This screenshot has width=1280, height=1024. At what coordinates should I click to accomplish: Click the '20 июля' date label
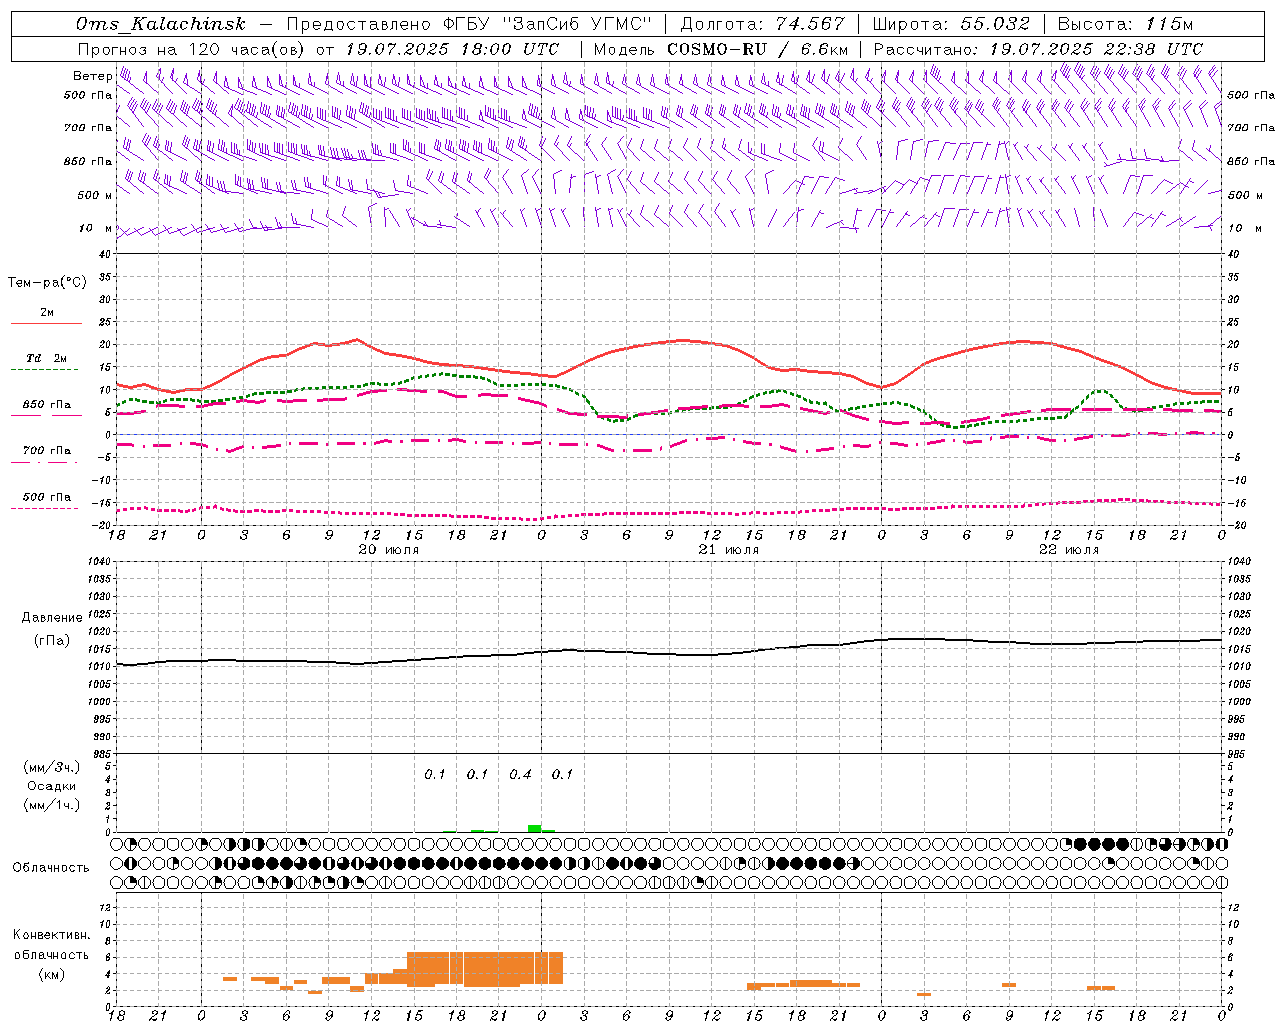pyautogui.click(x=388, y=550)
